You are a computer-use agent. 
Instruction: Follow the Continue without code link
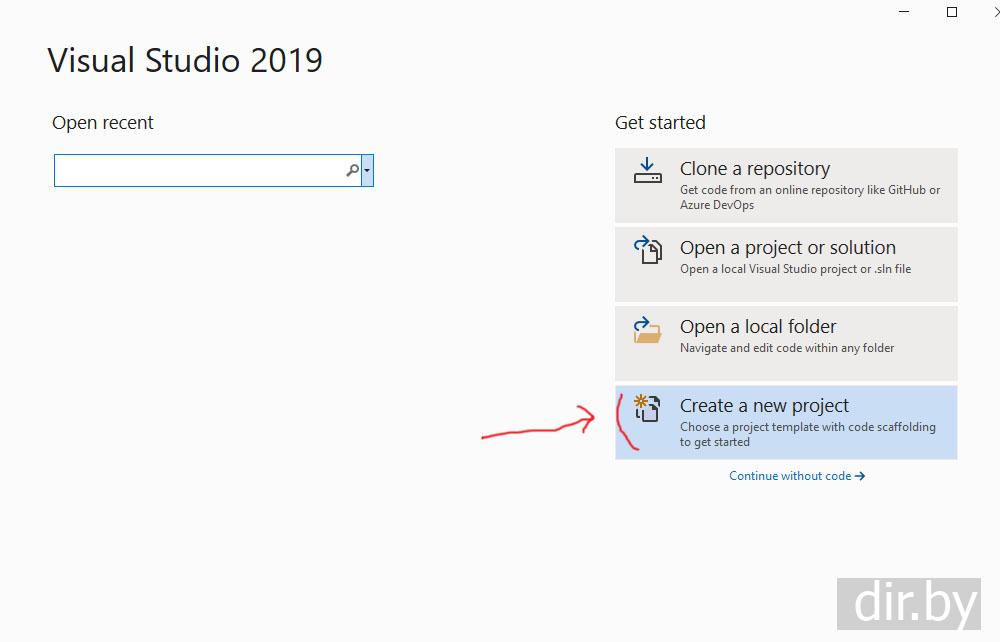pyautogui.click(x=790, y=476)
